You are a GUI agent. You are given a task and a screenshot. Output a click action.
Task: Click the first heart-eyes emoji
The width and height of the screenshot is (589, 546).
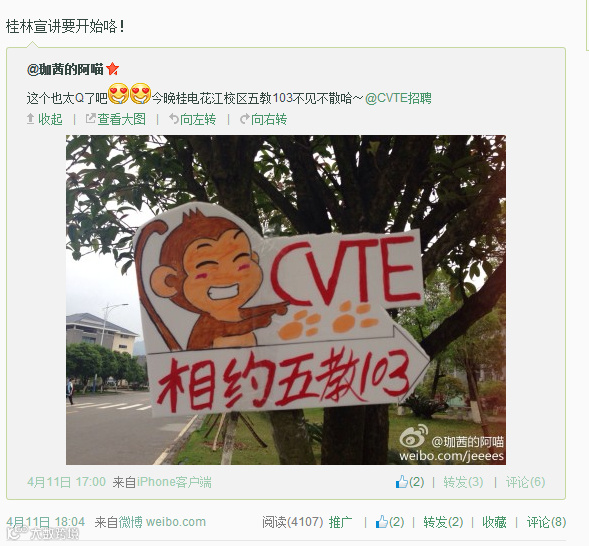coord(118,94)
